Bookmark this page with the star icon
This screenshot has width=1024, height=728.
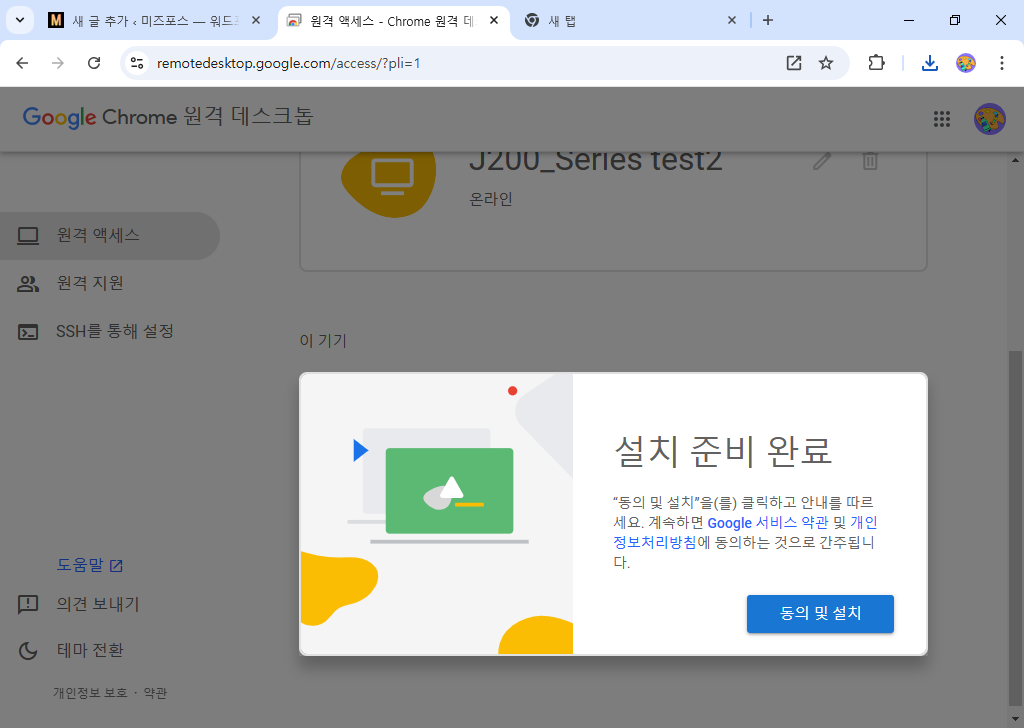(826, 63)
